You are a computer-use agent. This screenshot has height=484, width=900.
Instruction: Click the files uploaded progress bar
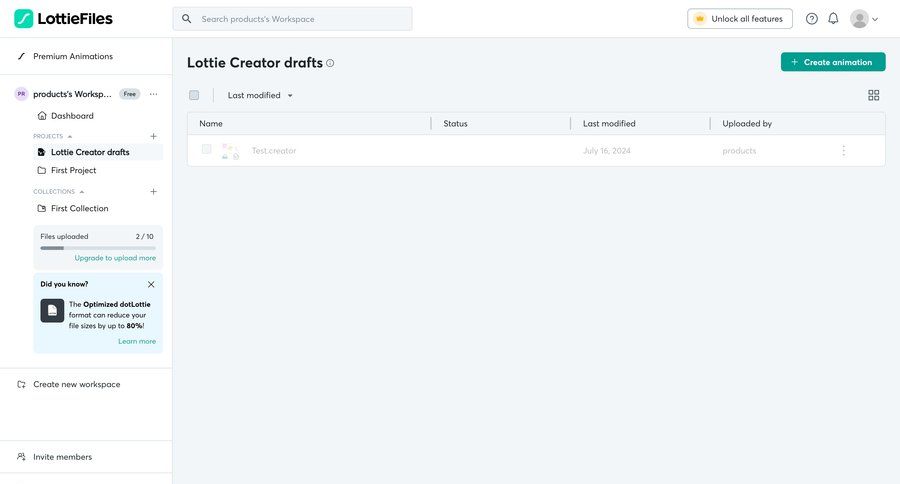pos(98,248)
